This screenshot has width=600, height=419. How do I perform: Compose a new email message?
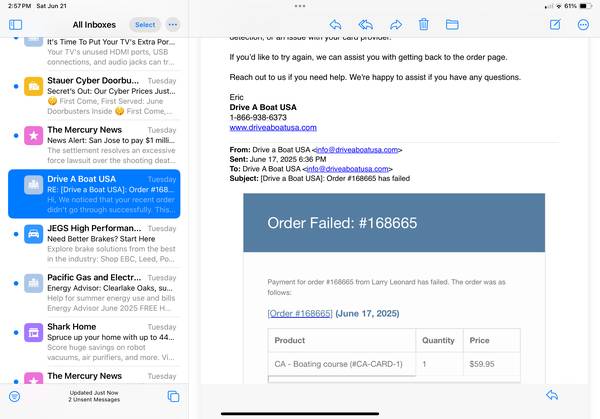pyautogui.click(x=555, y=24)
